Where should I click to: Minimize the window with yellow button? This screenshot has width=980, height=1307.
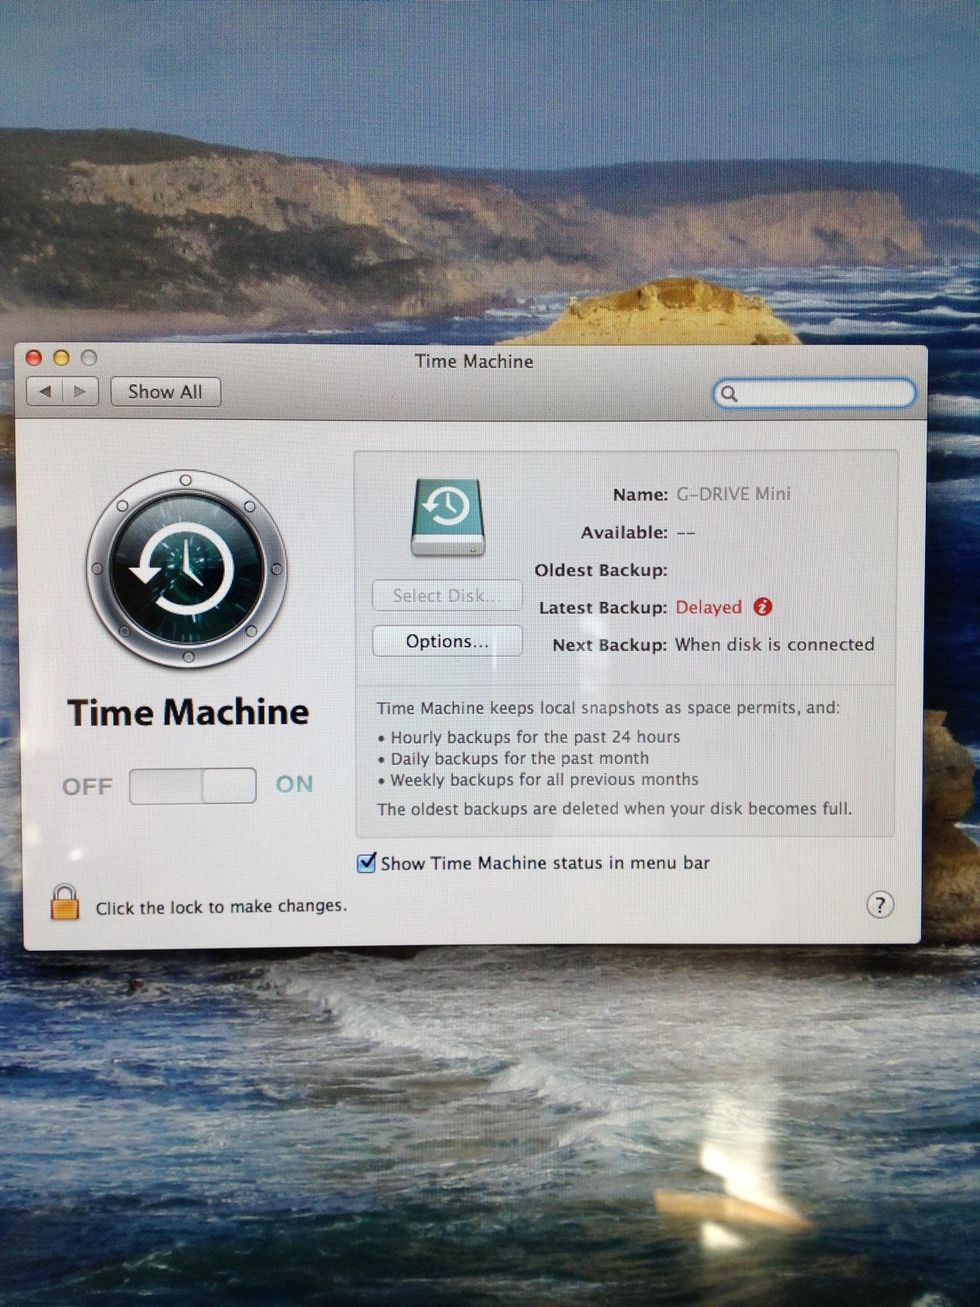tap(61, 358)
